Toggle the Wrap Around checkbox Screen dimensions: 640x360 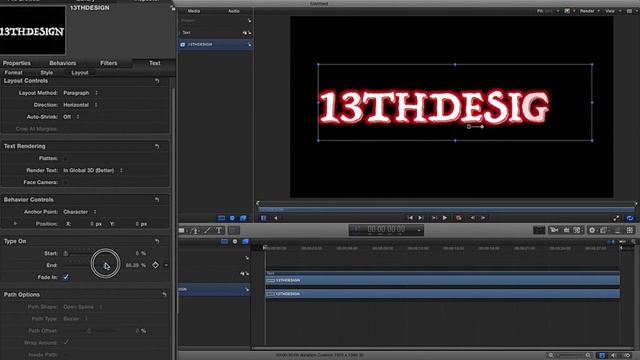click(66, 342)
